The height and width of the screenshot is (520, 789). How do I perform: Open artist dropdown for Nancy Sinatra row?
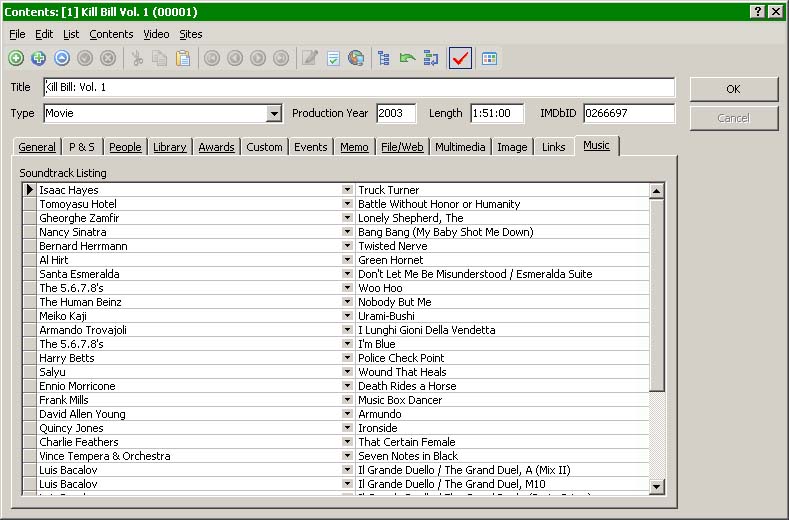(347, 232)
